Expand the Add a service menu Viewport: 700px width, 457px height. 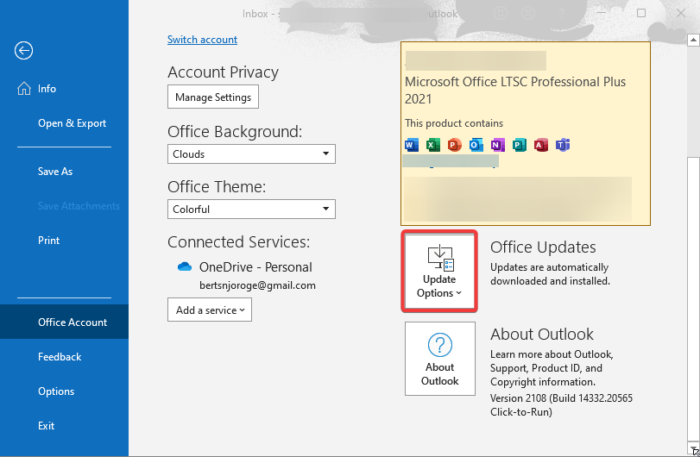coord(209,310)
